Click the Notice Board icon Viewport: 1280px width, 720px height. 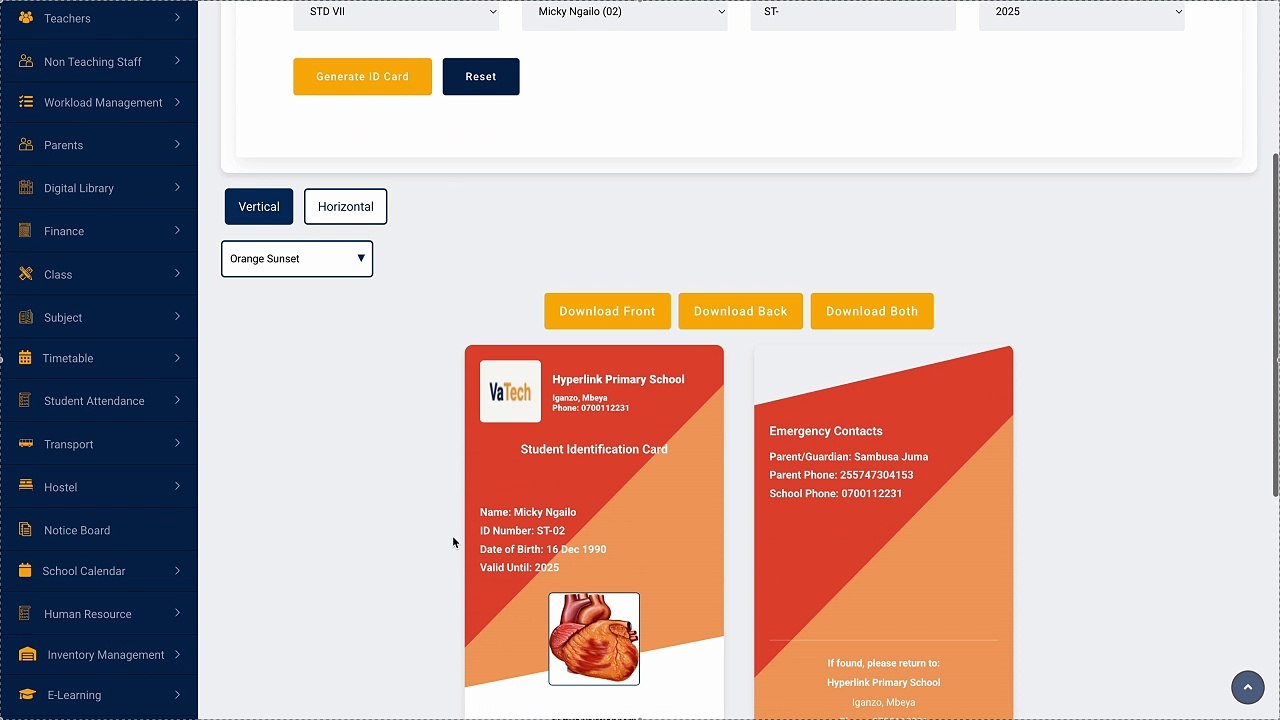point(26,530)
